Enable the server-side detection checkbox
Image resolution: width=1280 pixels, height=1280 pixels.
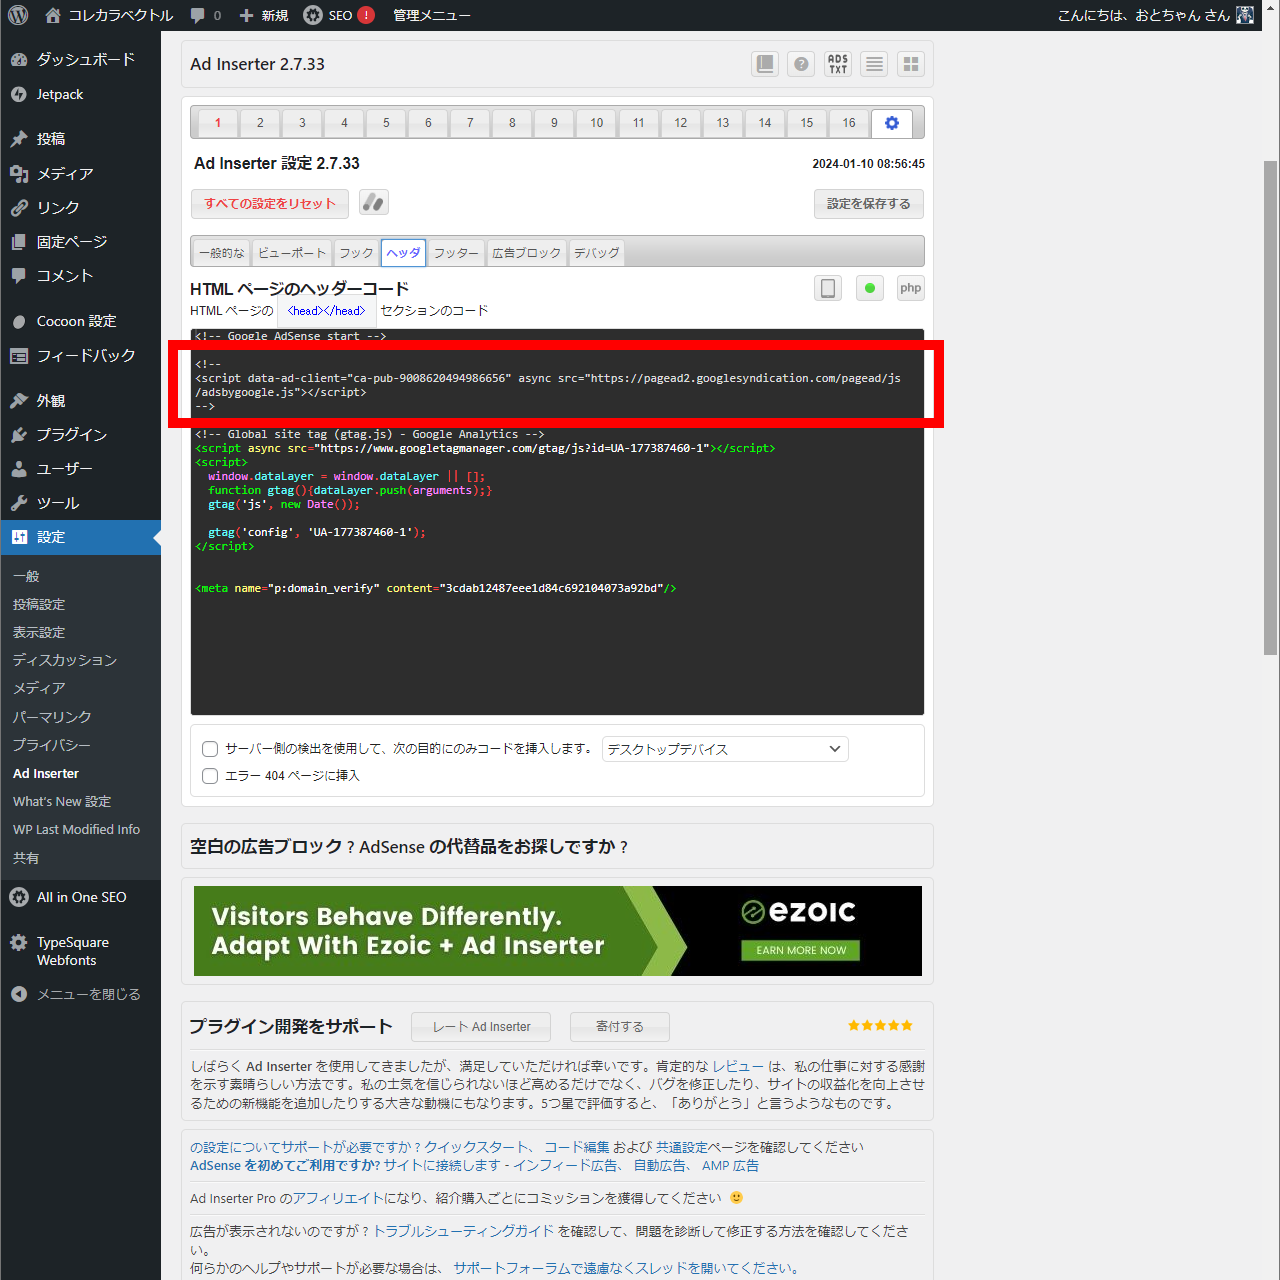point(210,749)
